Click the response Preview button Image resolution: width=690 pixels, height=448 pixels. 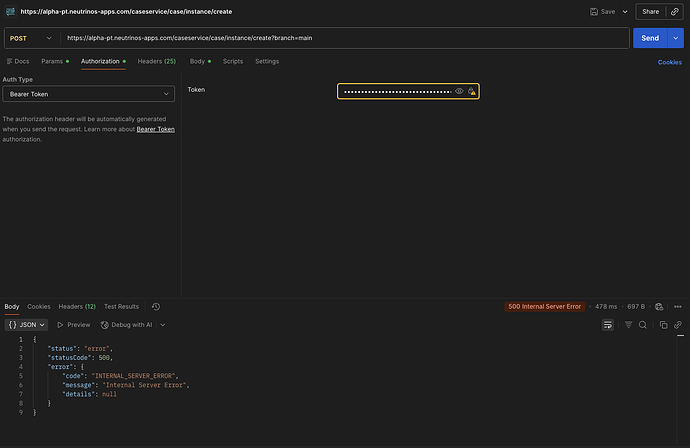tap(73, 325)
